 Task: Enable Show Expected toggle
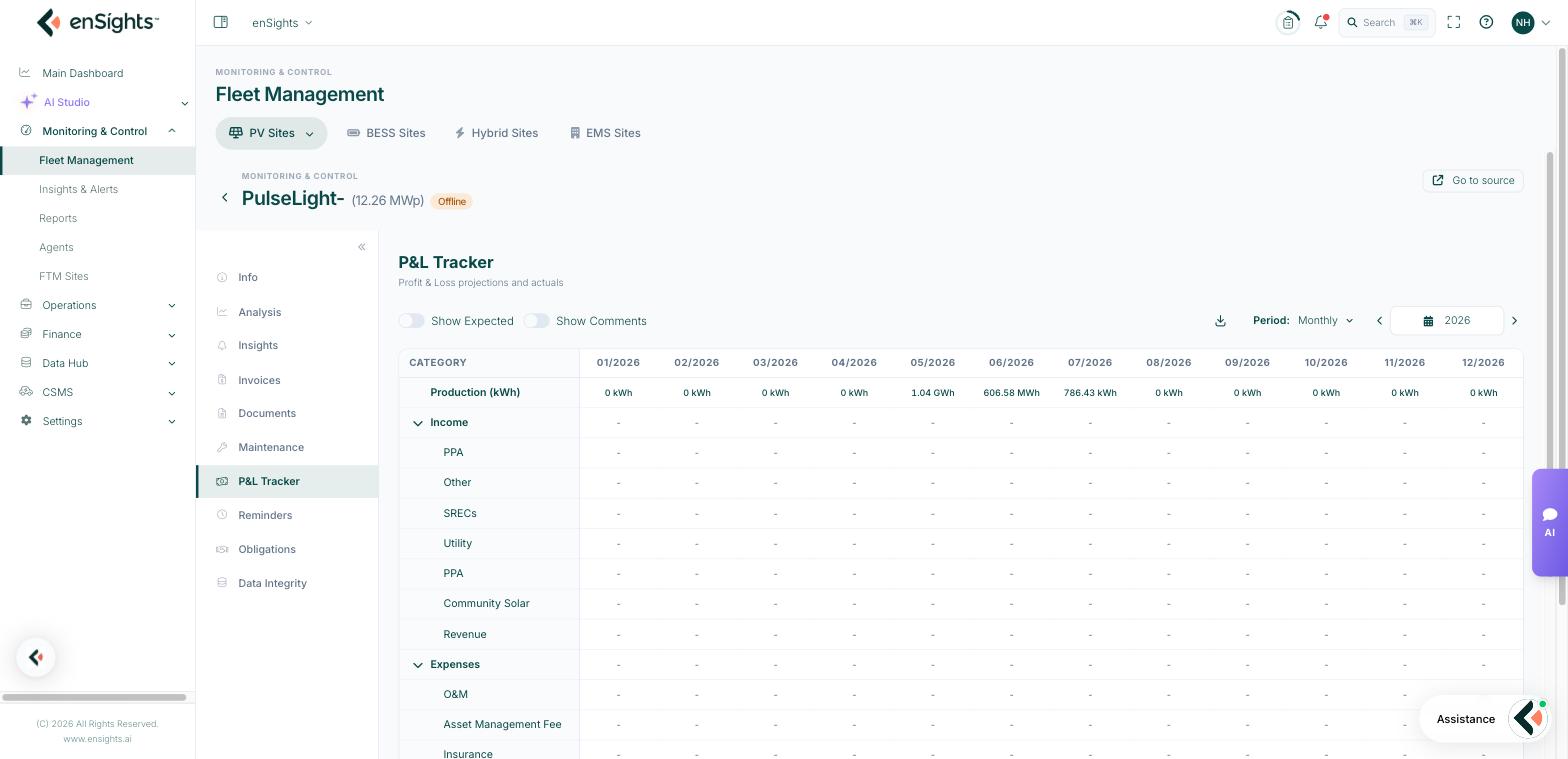[411, 321]
